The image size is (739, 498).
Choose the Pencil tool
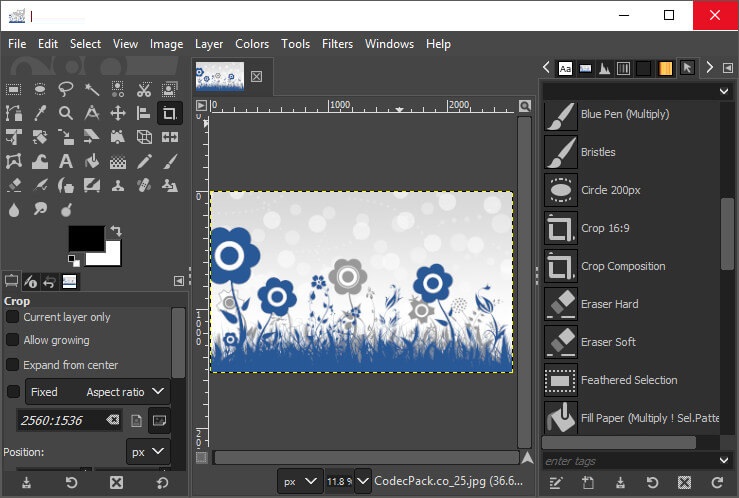pyautogui.click(x=144, y=161)
